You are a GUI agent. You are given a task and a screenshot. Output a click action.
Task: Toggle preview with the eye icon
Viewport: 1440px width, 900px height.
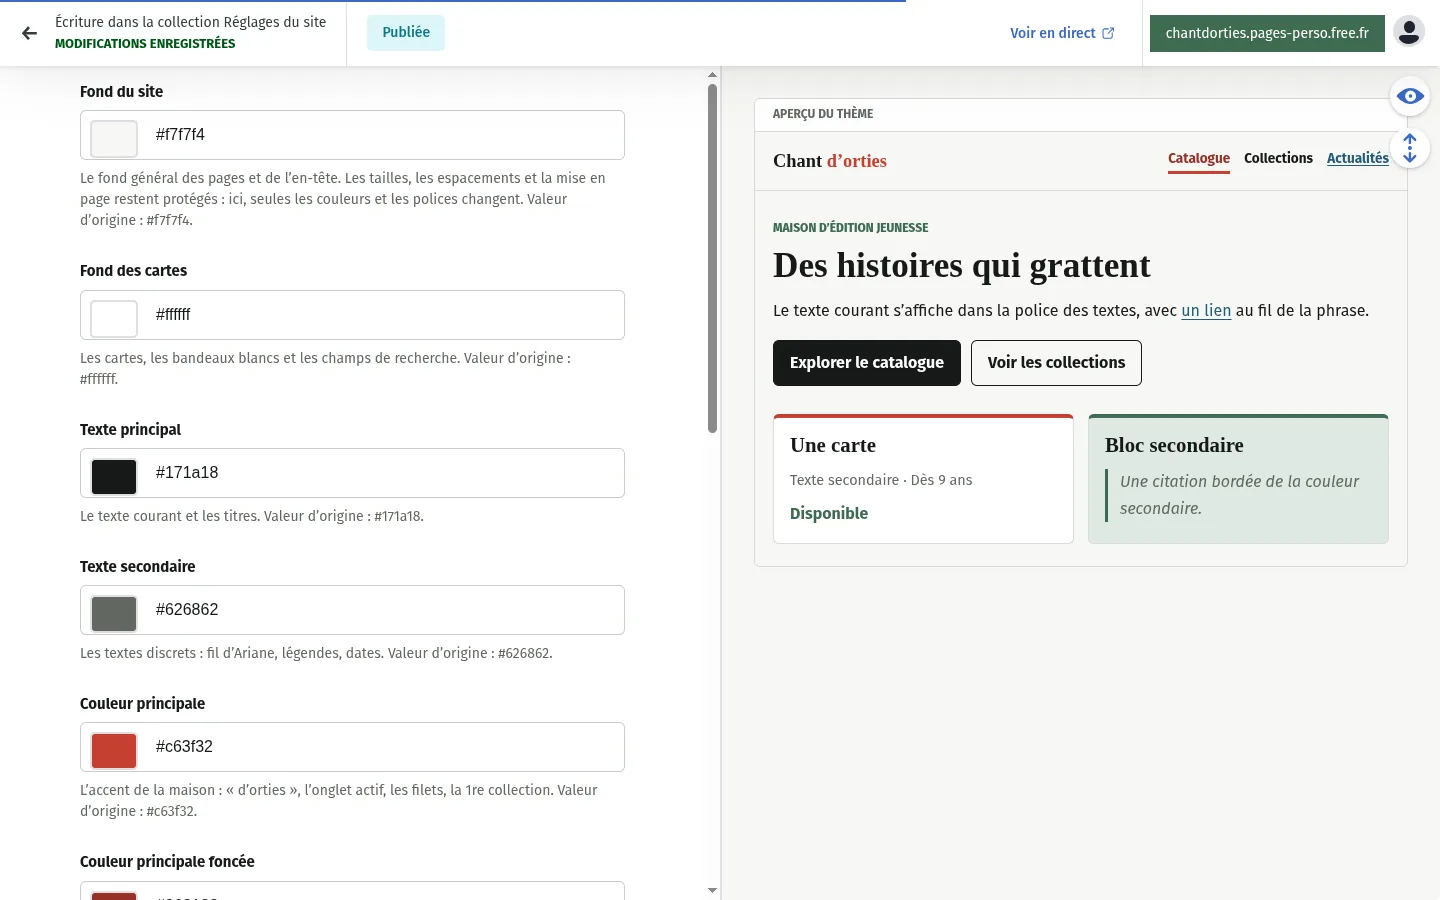pos(1410,96)
